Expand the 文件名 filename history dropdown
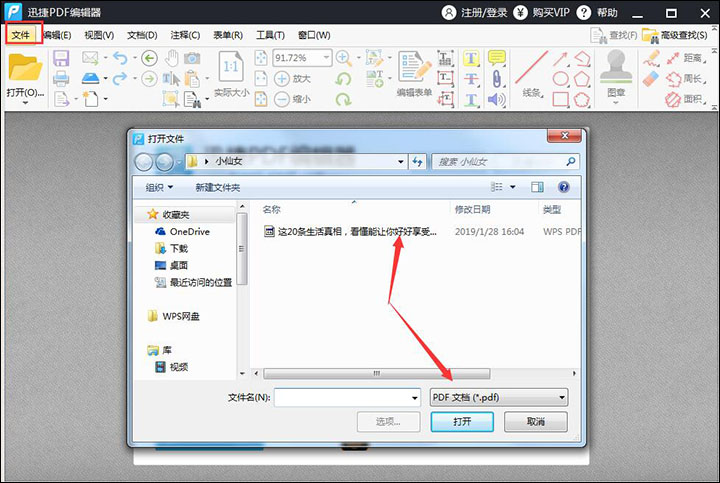The width and height of the screenshot is (720, 483). point(413,397)
